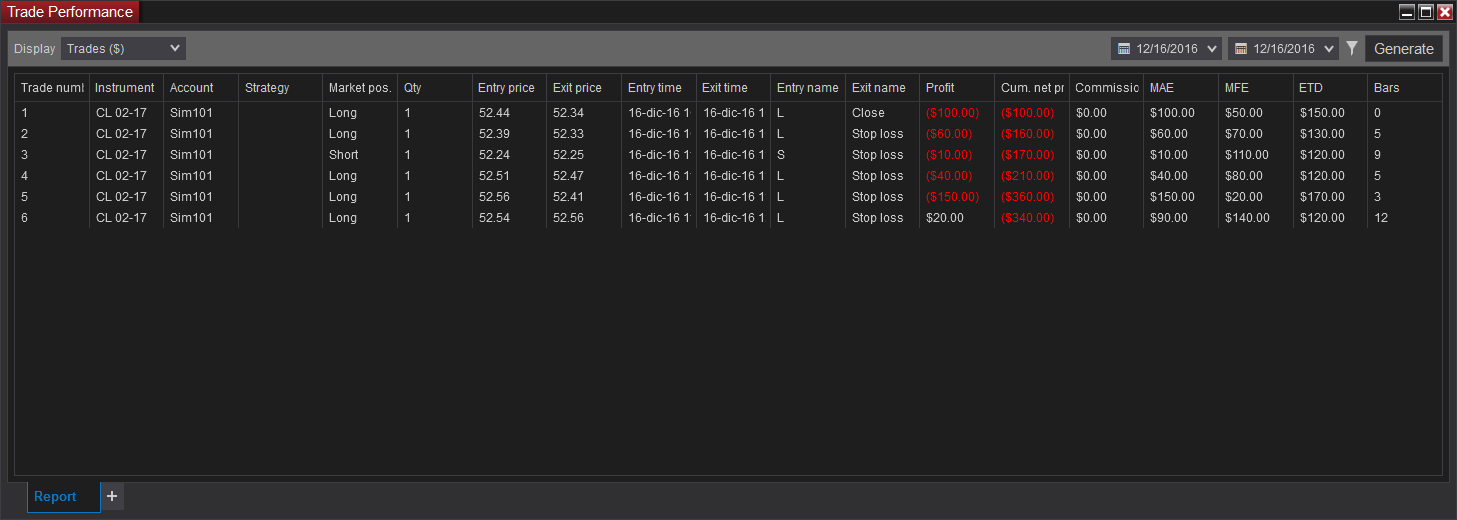The height and width of the screenshot is (520, 1457).
Task: Click profit $20.00 cell
Action: 957,218
